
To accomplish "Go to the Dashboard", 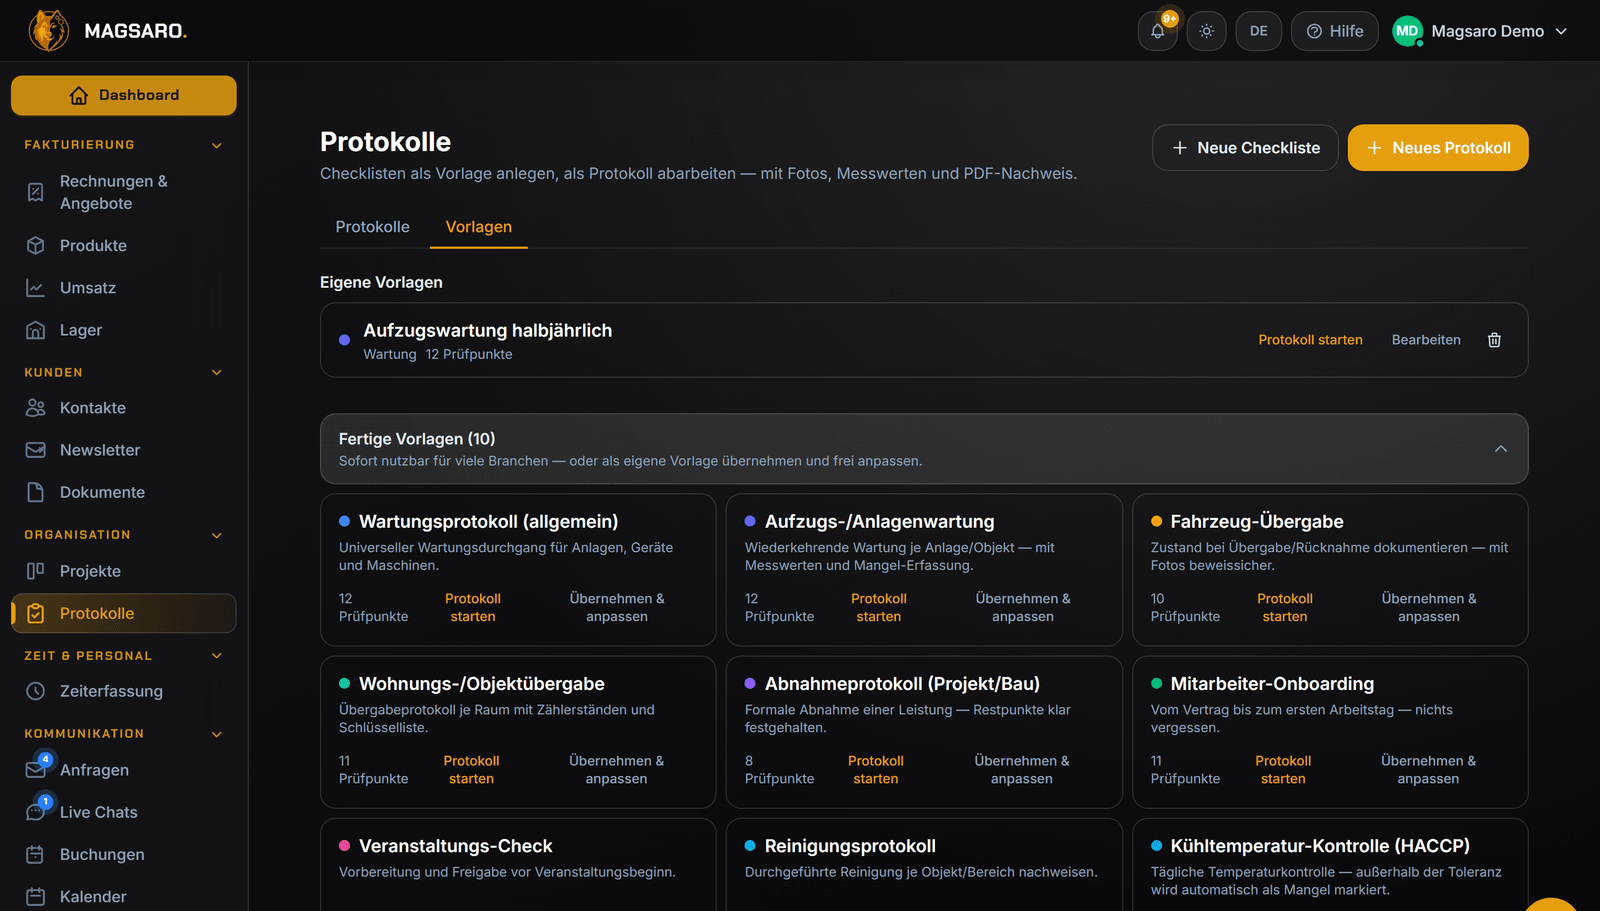I will click(x=124, y=95).
